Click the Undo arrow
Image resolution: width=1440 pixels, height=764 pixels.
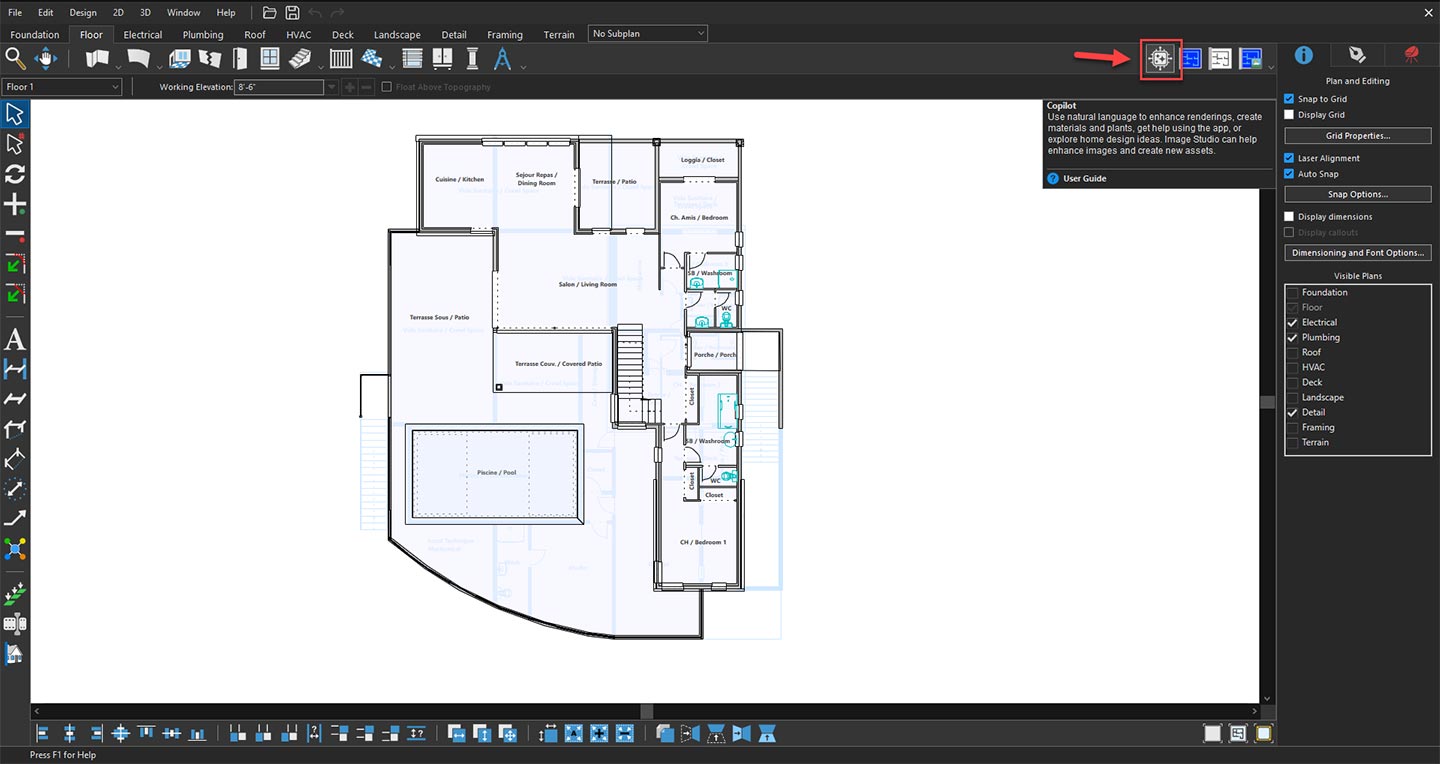pos(316,12)
